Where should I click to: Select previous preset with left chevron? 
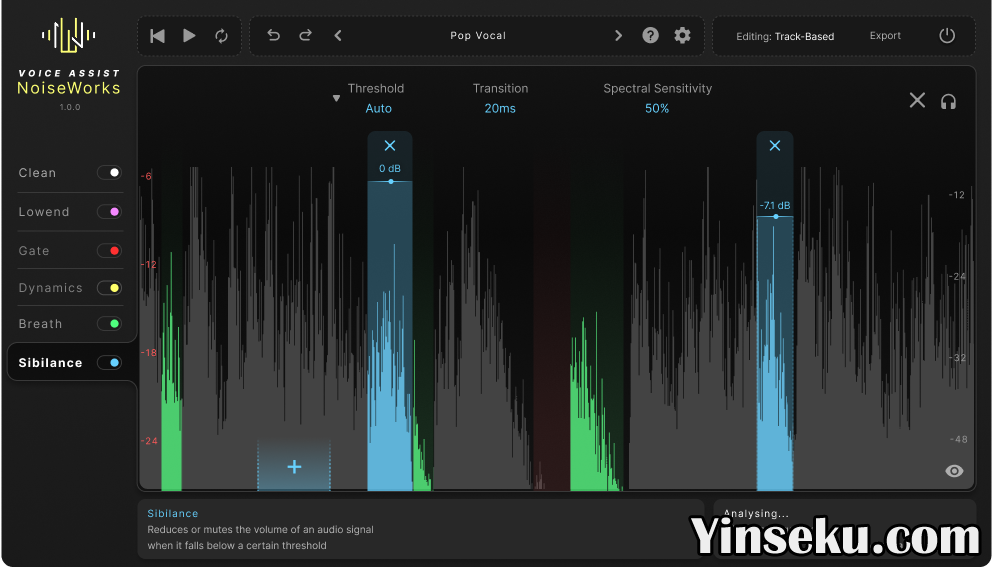[x=338, y=36]
